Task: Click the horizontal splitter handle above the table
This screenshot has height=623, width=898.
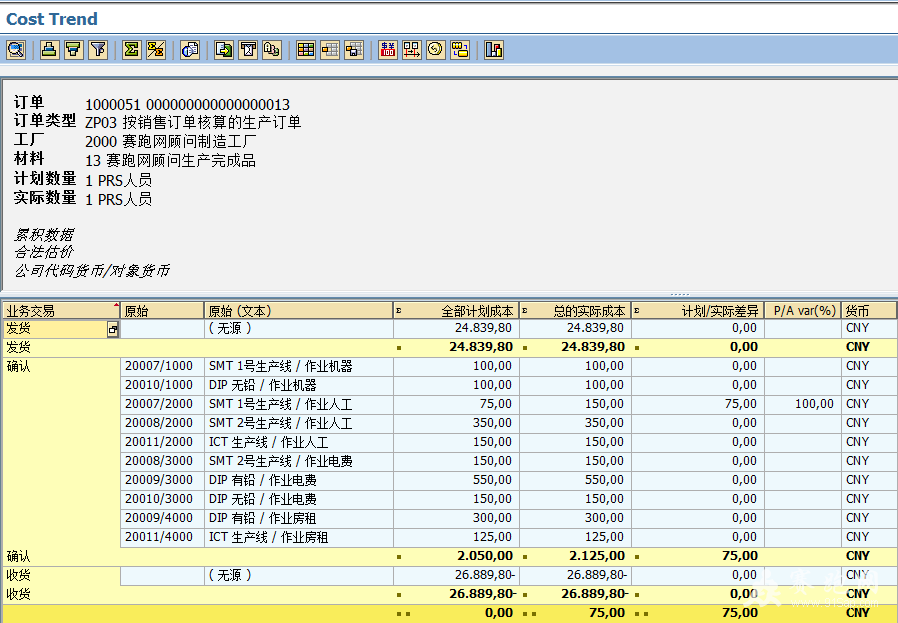Action: coord(679,294)
